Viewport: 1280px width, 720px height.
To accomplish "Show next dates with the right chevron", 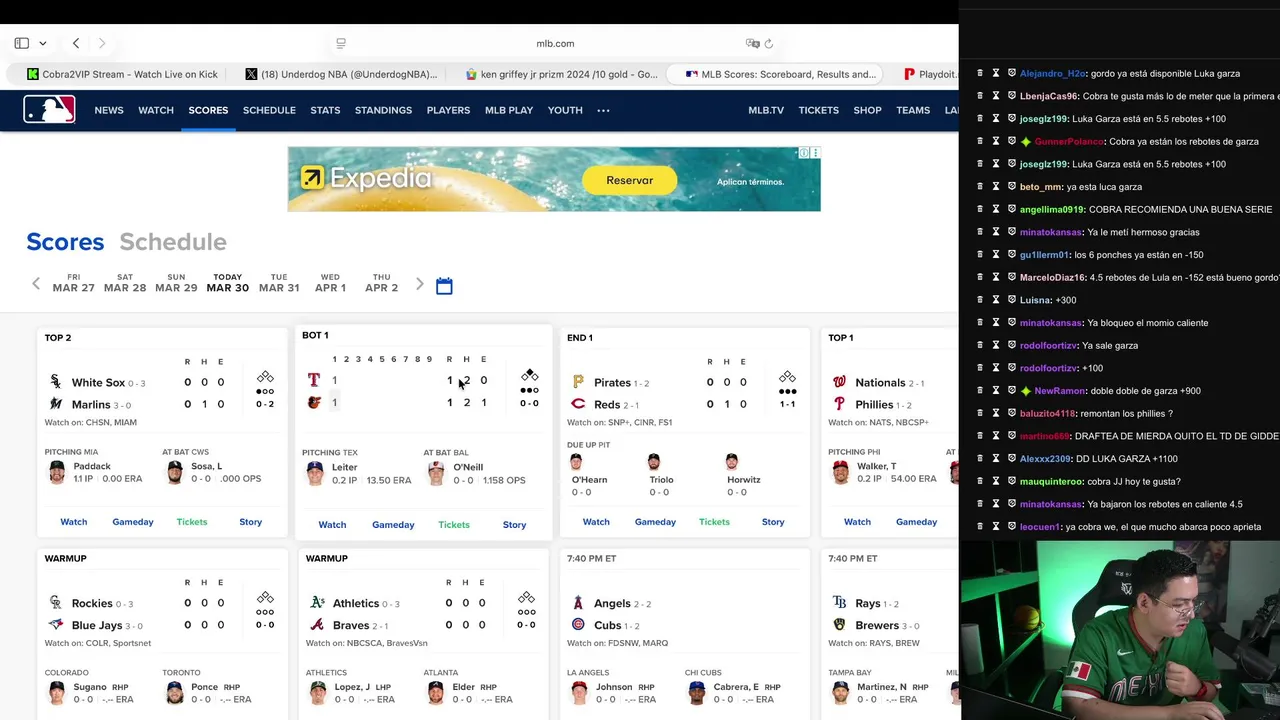I will 419,284.
